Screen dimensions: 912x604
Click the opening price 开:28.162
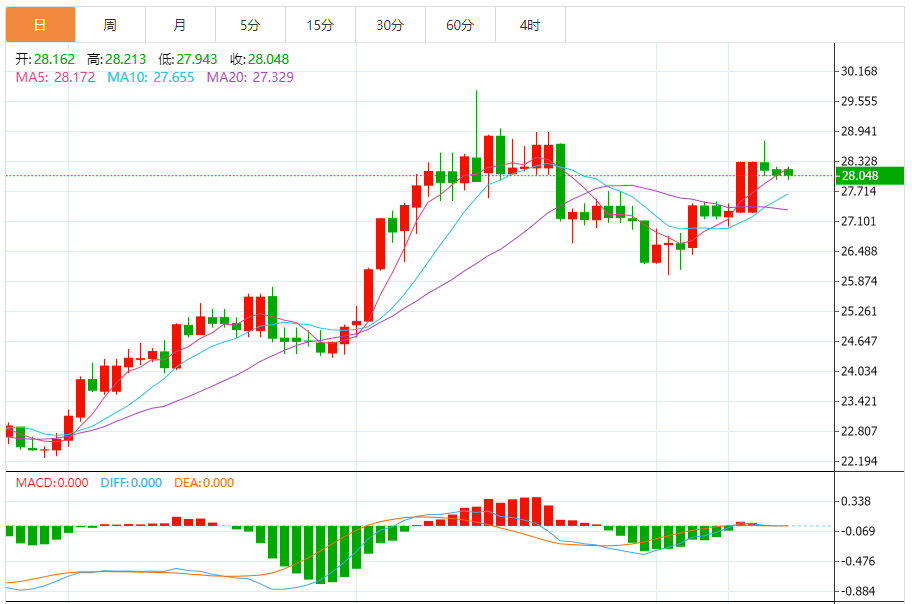click(45, 59)
